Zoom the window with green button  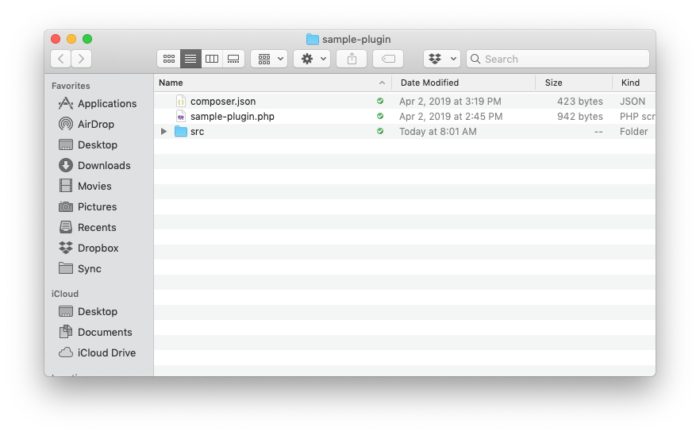(88, 39)
